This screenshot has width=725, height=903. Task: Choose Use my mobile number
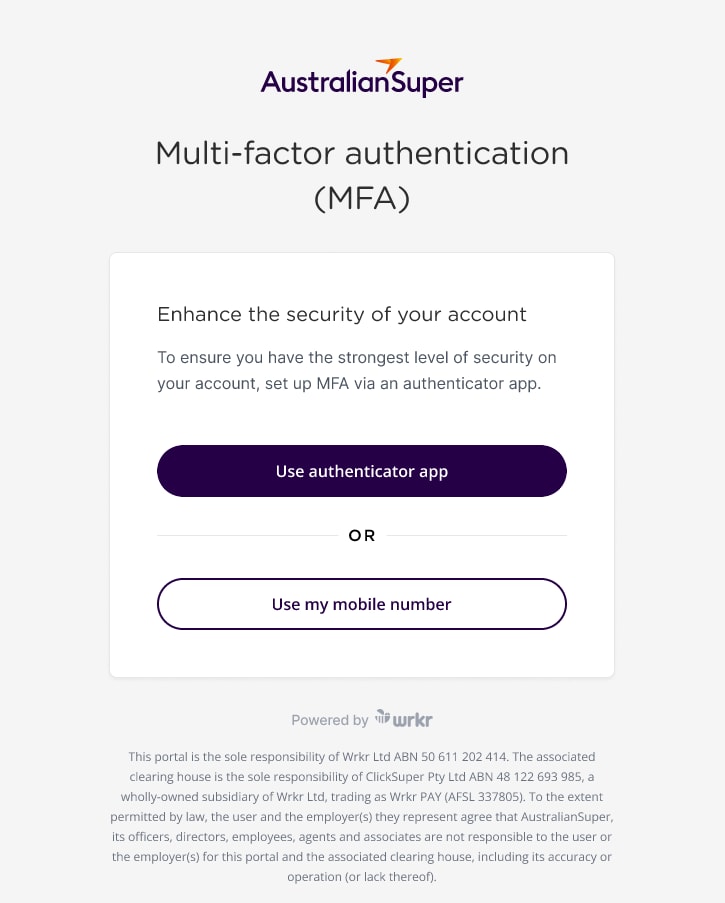pos(362,604)
